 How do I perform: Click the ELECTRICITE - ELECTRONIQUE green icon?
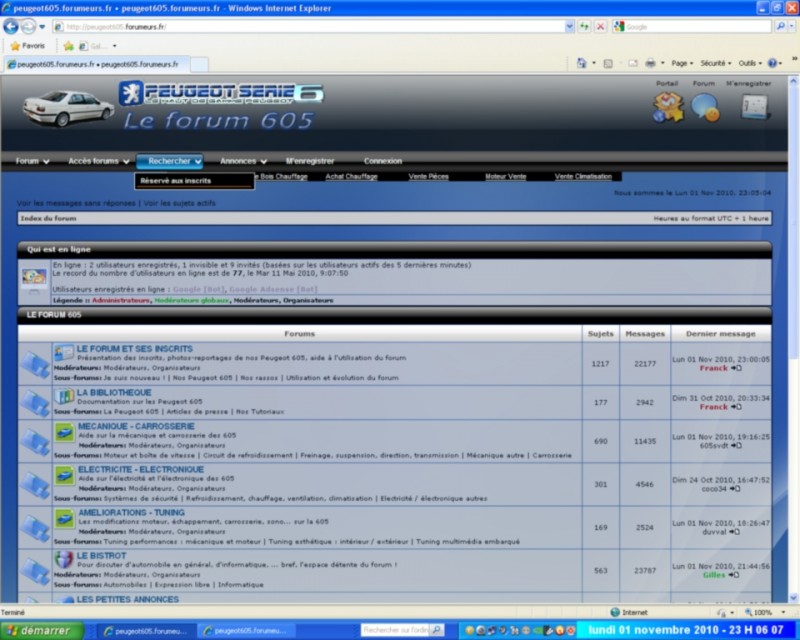(x=65, y=476)
